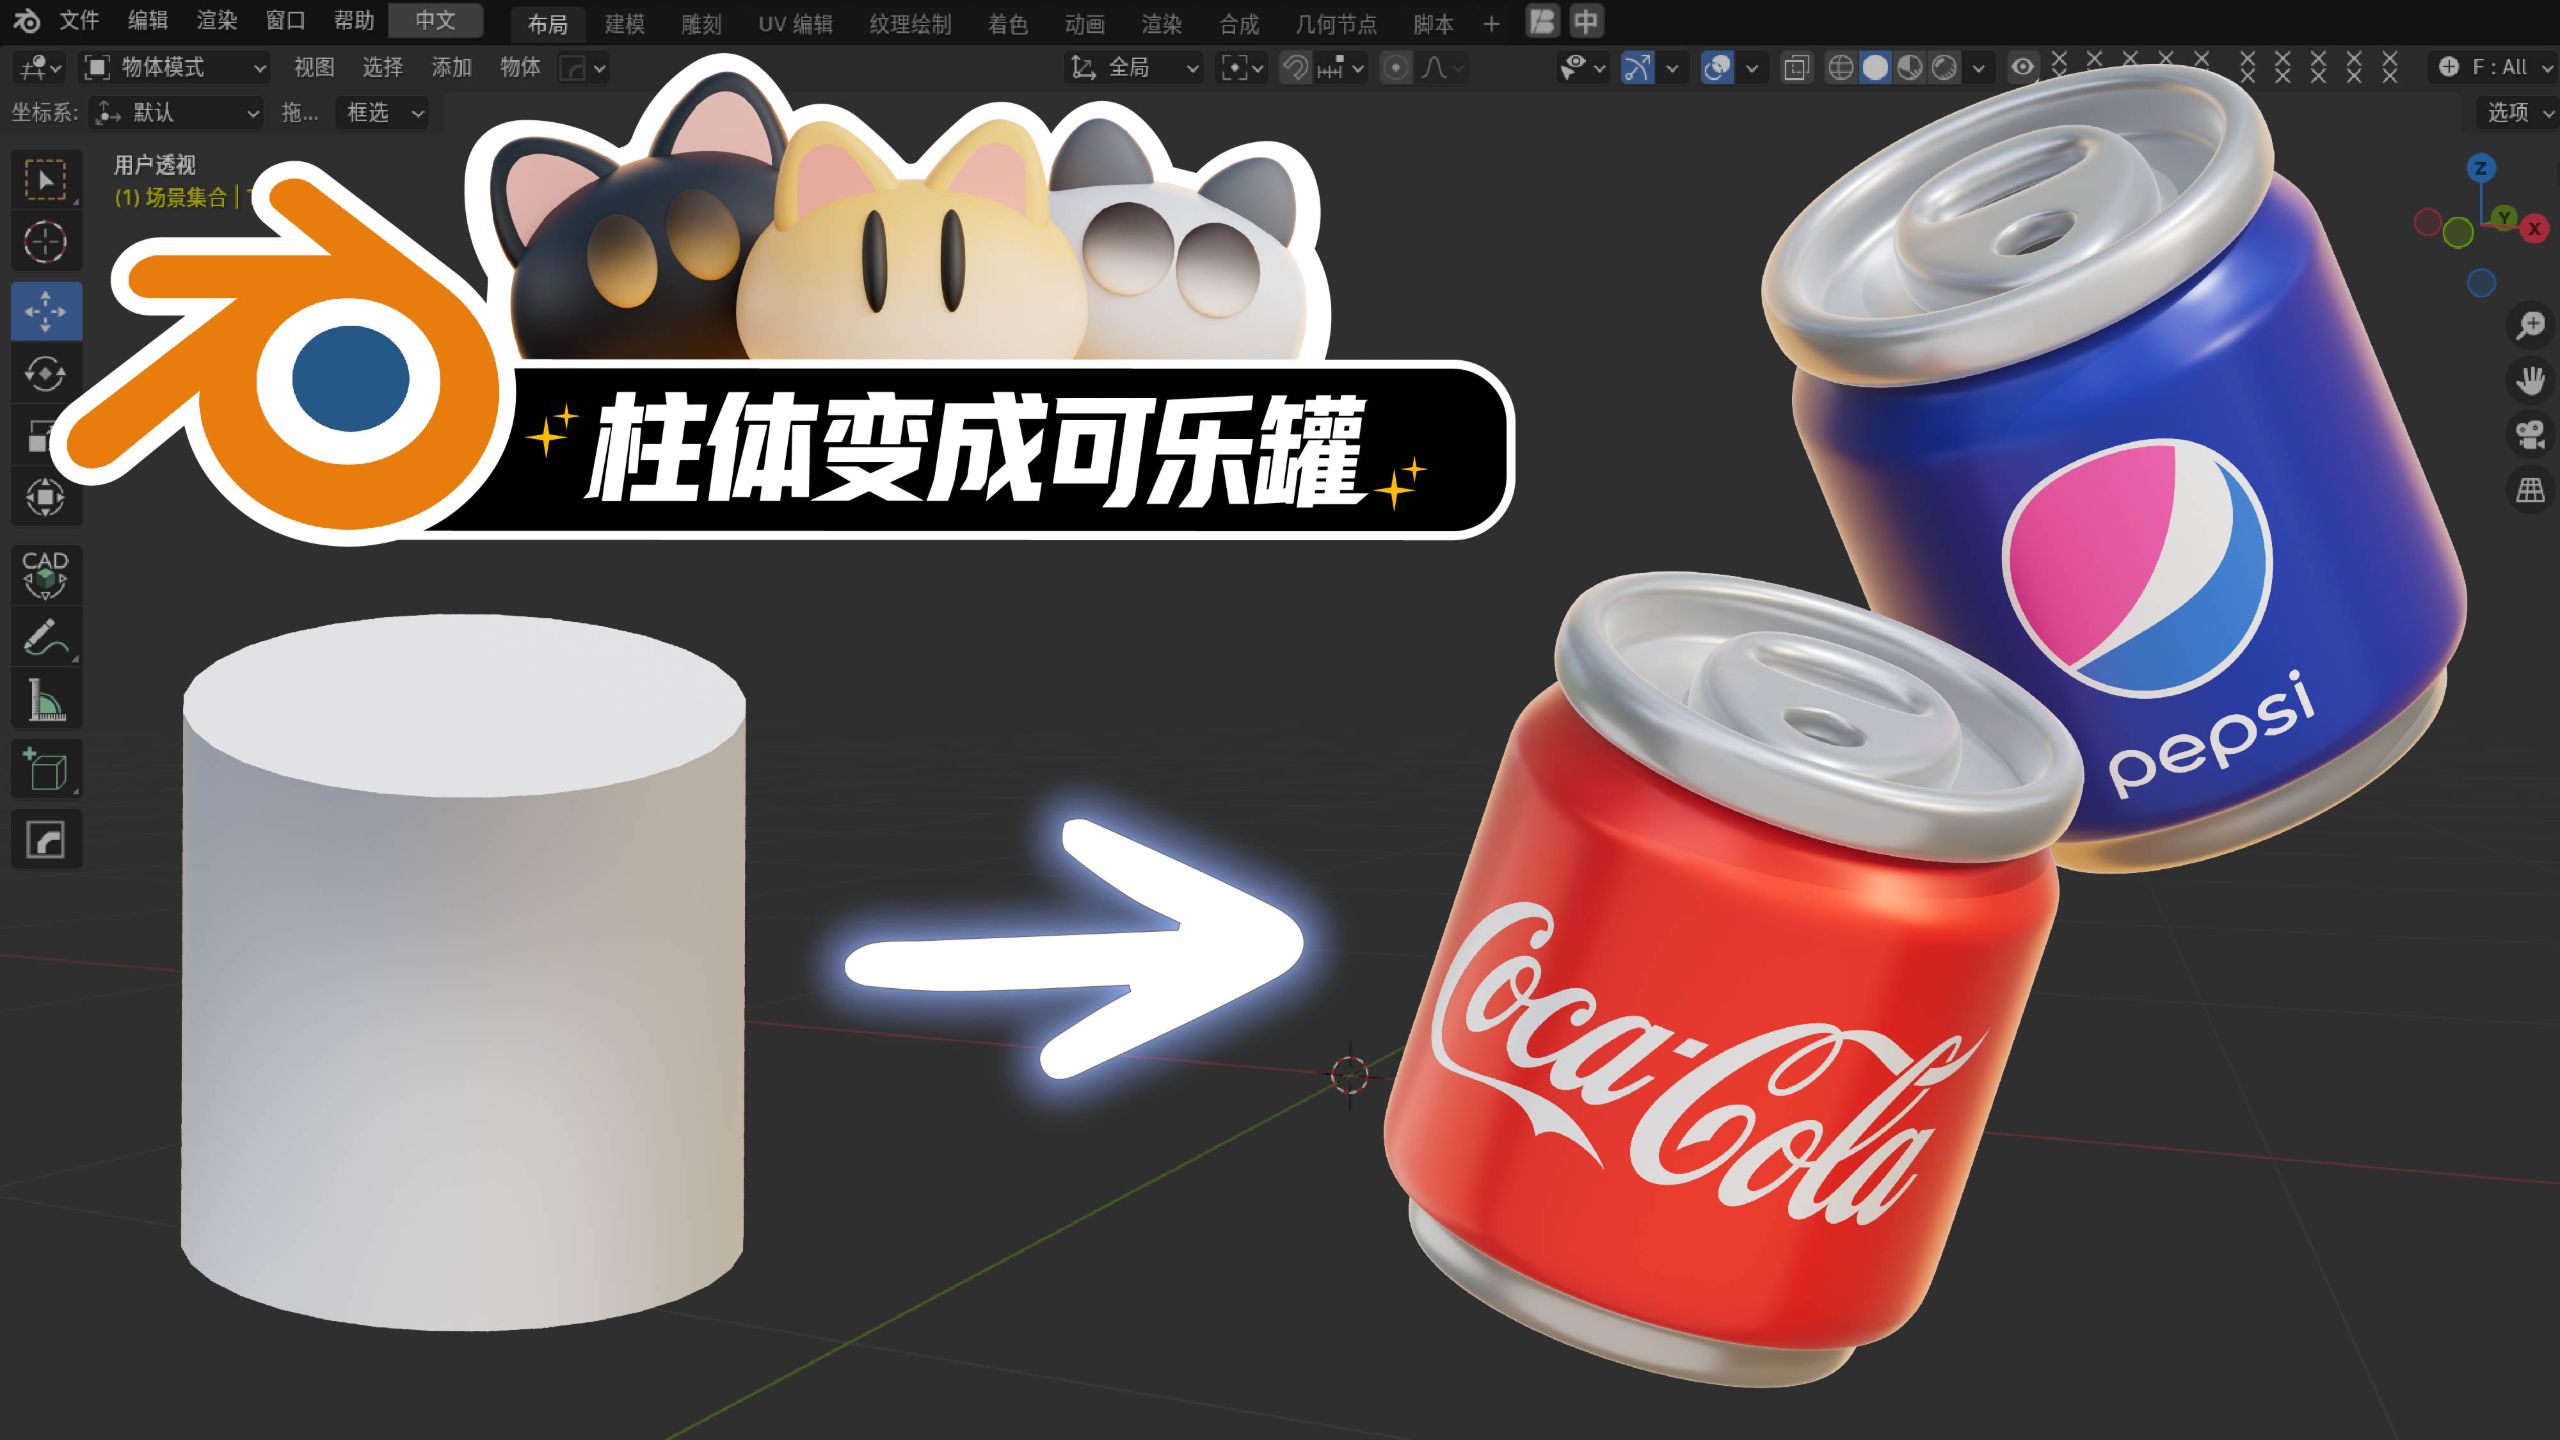This screenshot has width=2560, height=1440.
Task: Switch perspective/orthographic with the grid icon
Action: pyautogui.click(x=2530, y=490)
